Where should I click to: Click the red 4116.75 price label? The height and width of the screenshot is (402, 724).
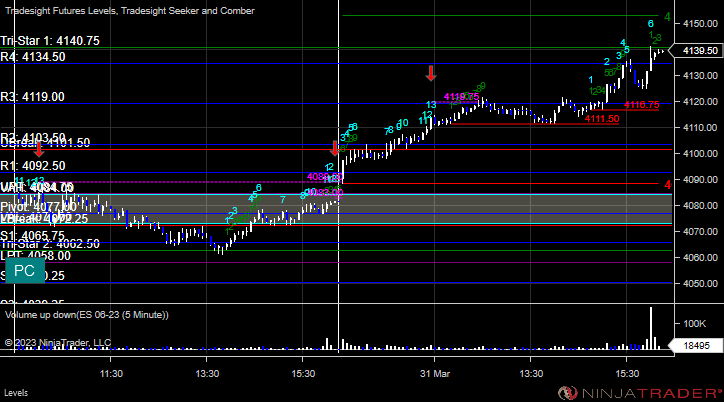tap(641, 105)
